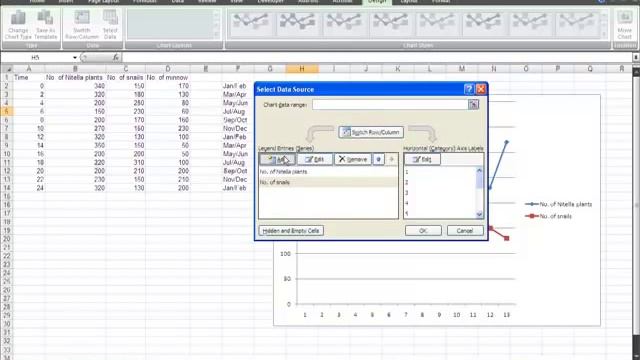Click chart legend 'No. of snails'
The width and height of the screenshot is (640, 360).
(x=549, y=216)
